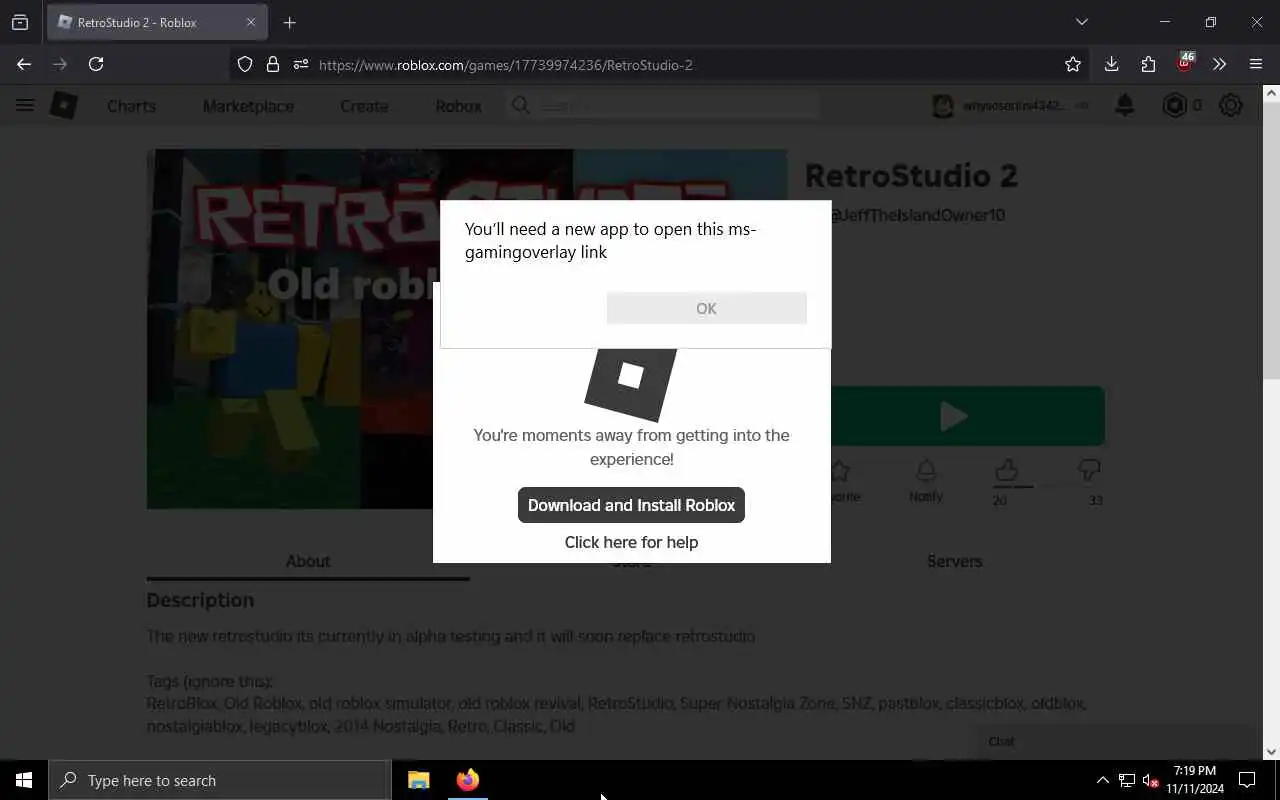The height and width of the screenshot is (800, 1280).
Task: Click the Roblox logo home icon
Action: coord(64,105)
